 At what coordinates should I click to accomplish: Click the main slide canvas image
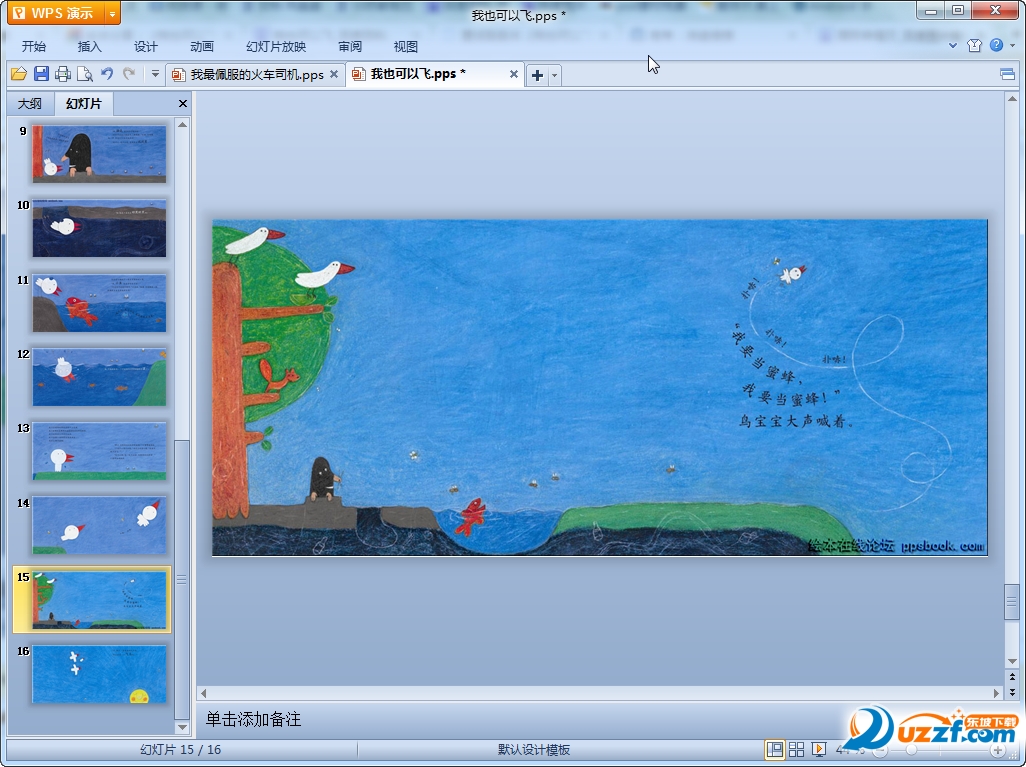(x=599, y=387)
